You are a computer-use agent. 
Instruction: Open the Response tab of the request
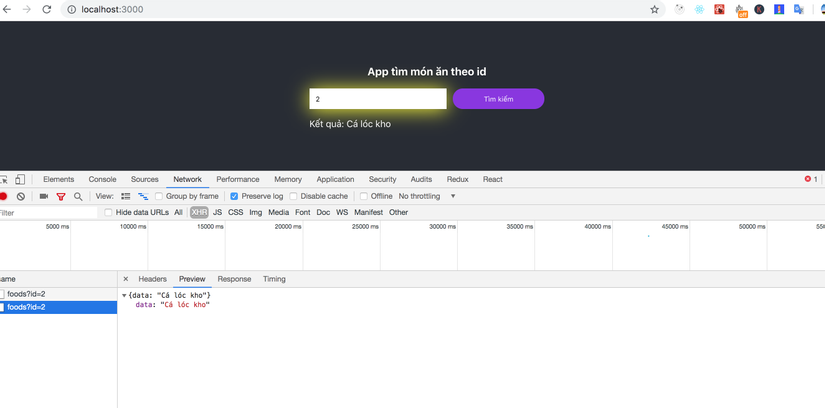(x=234, y=279)
